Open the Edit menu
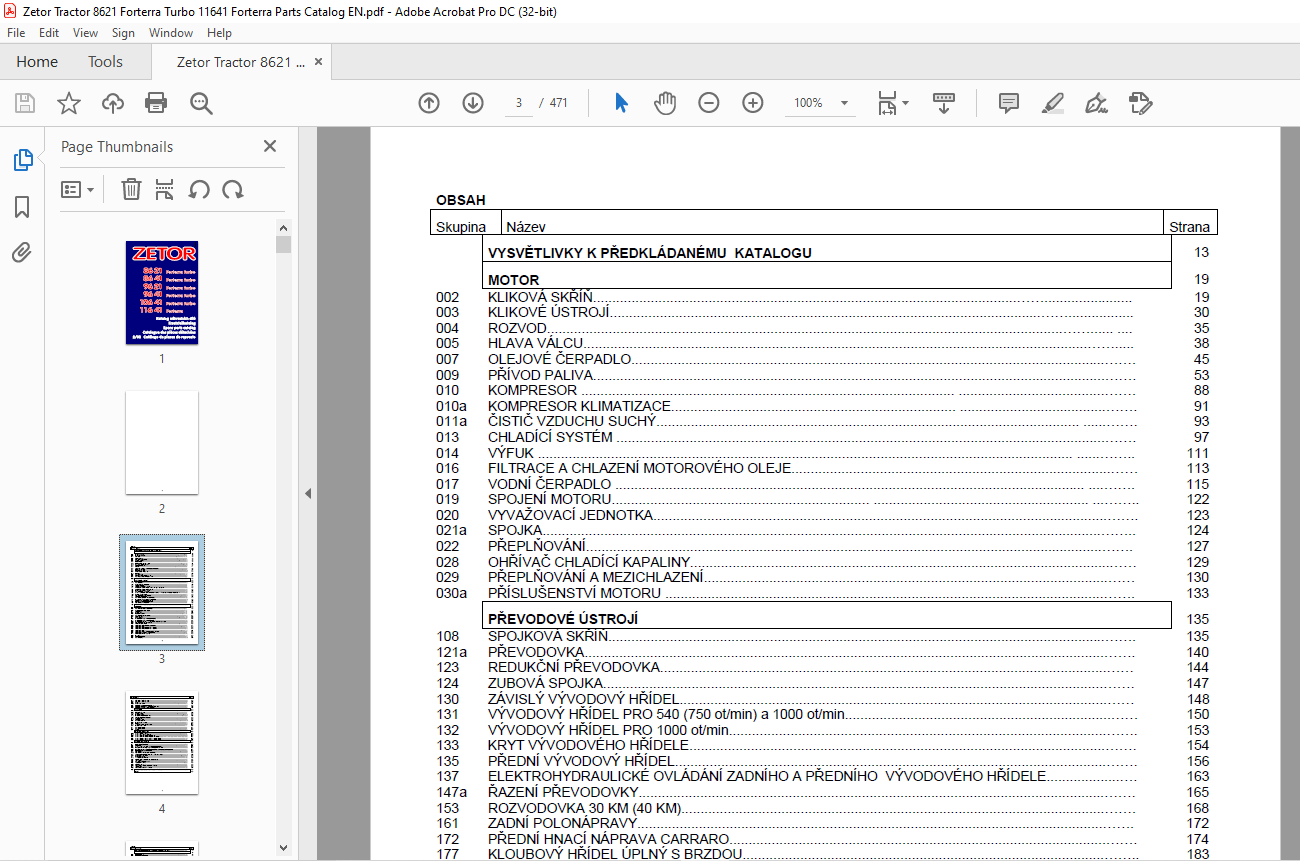The image size is (1300, 861). pyautogui.click(x=49, y=33)
